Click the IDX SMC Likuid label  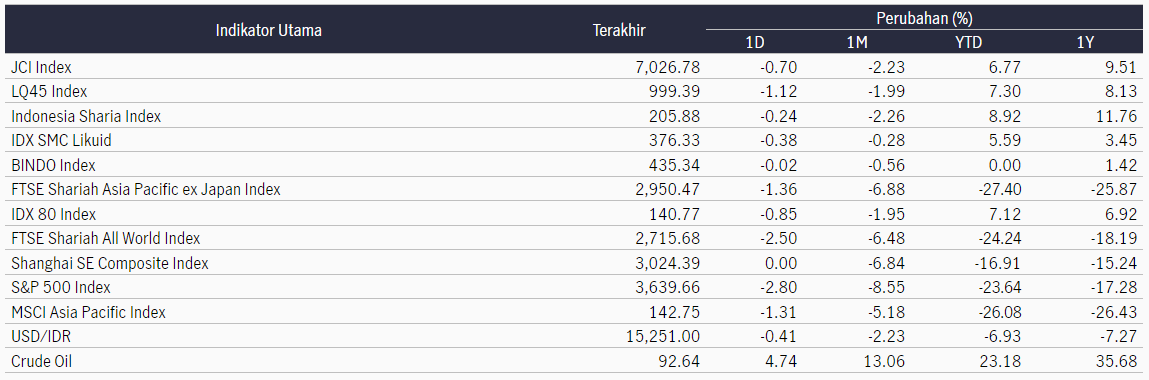click(x=62, y=141)
